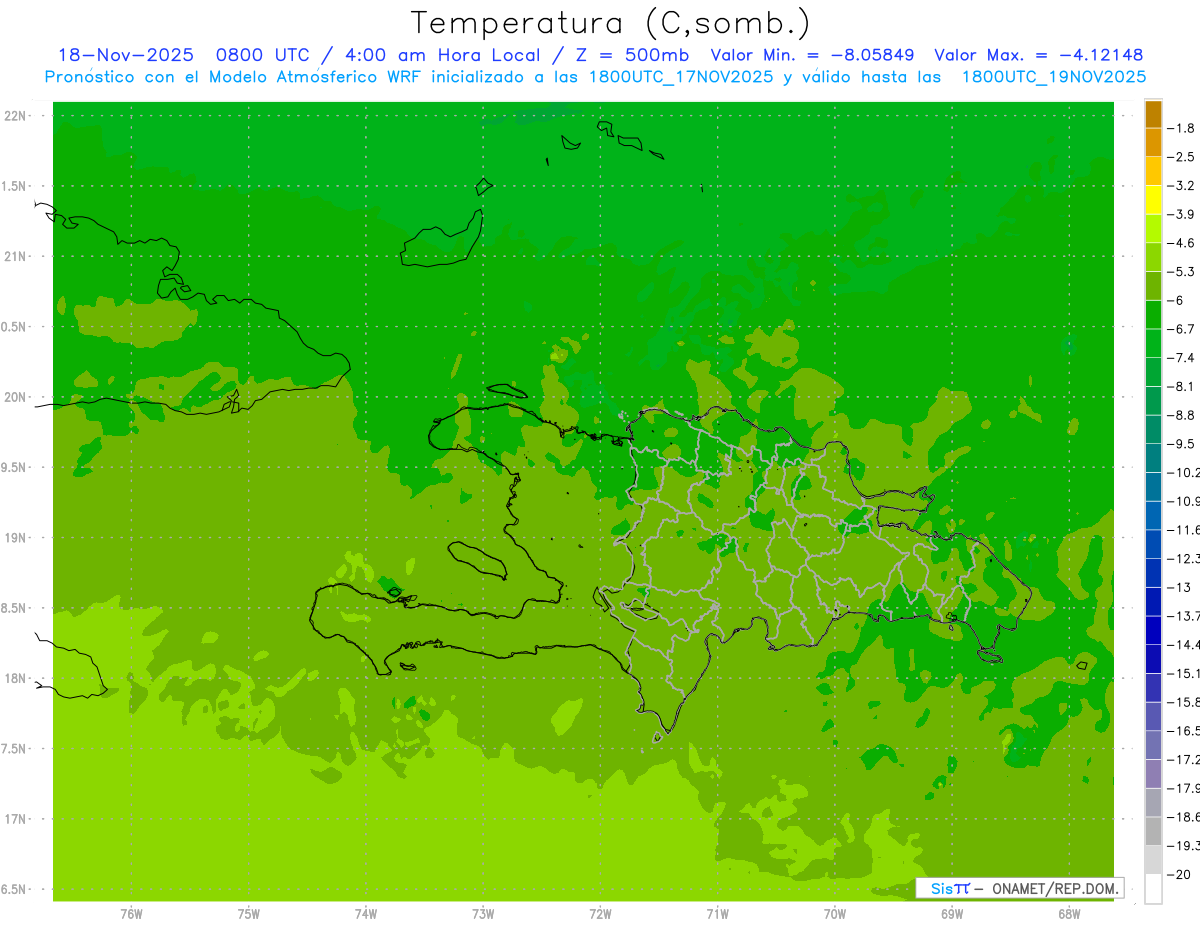Click the dark orange top segment of the color bar
Viewport: 1200px width, 927px height.
(x=1153, y=114)
